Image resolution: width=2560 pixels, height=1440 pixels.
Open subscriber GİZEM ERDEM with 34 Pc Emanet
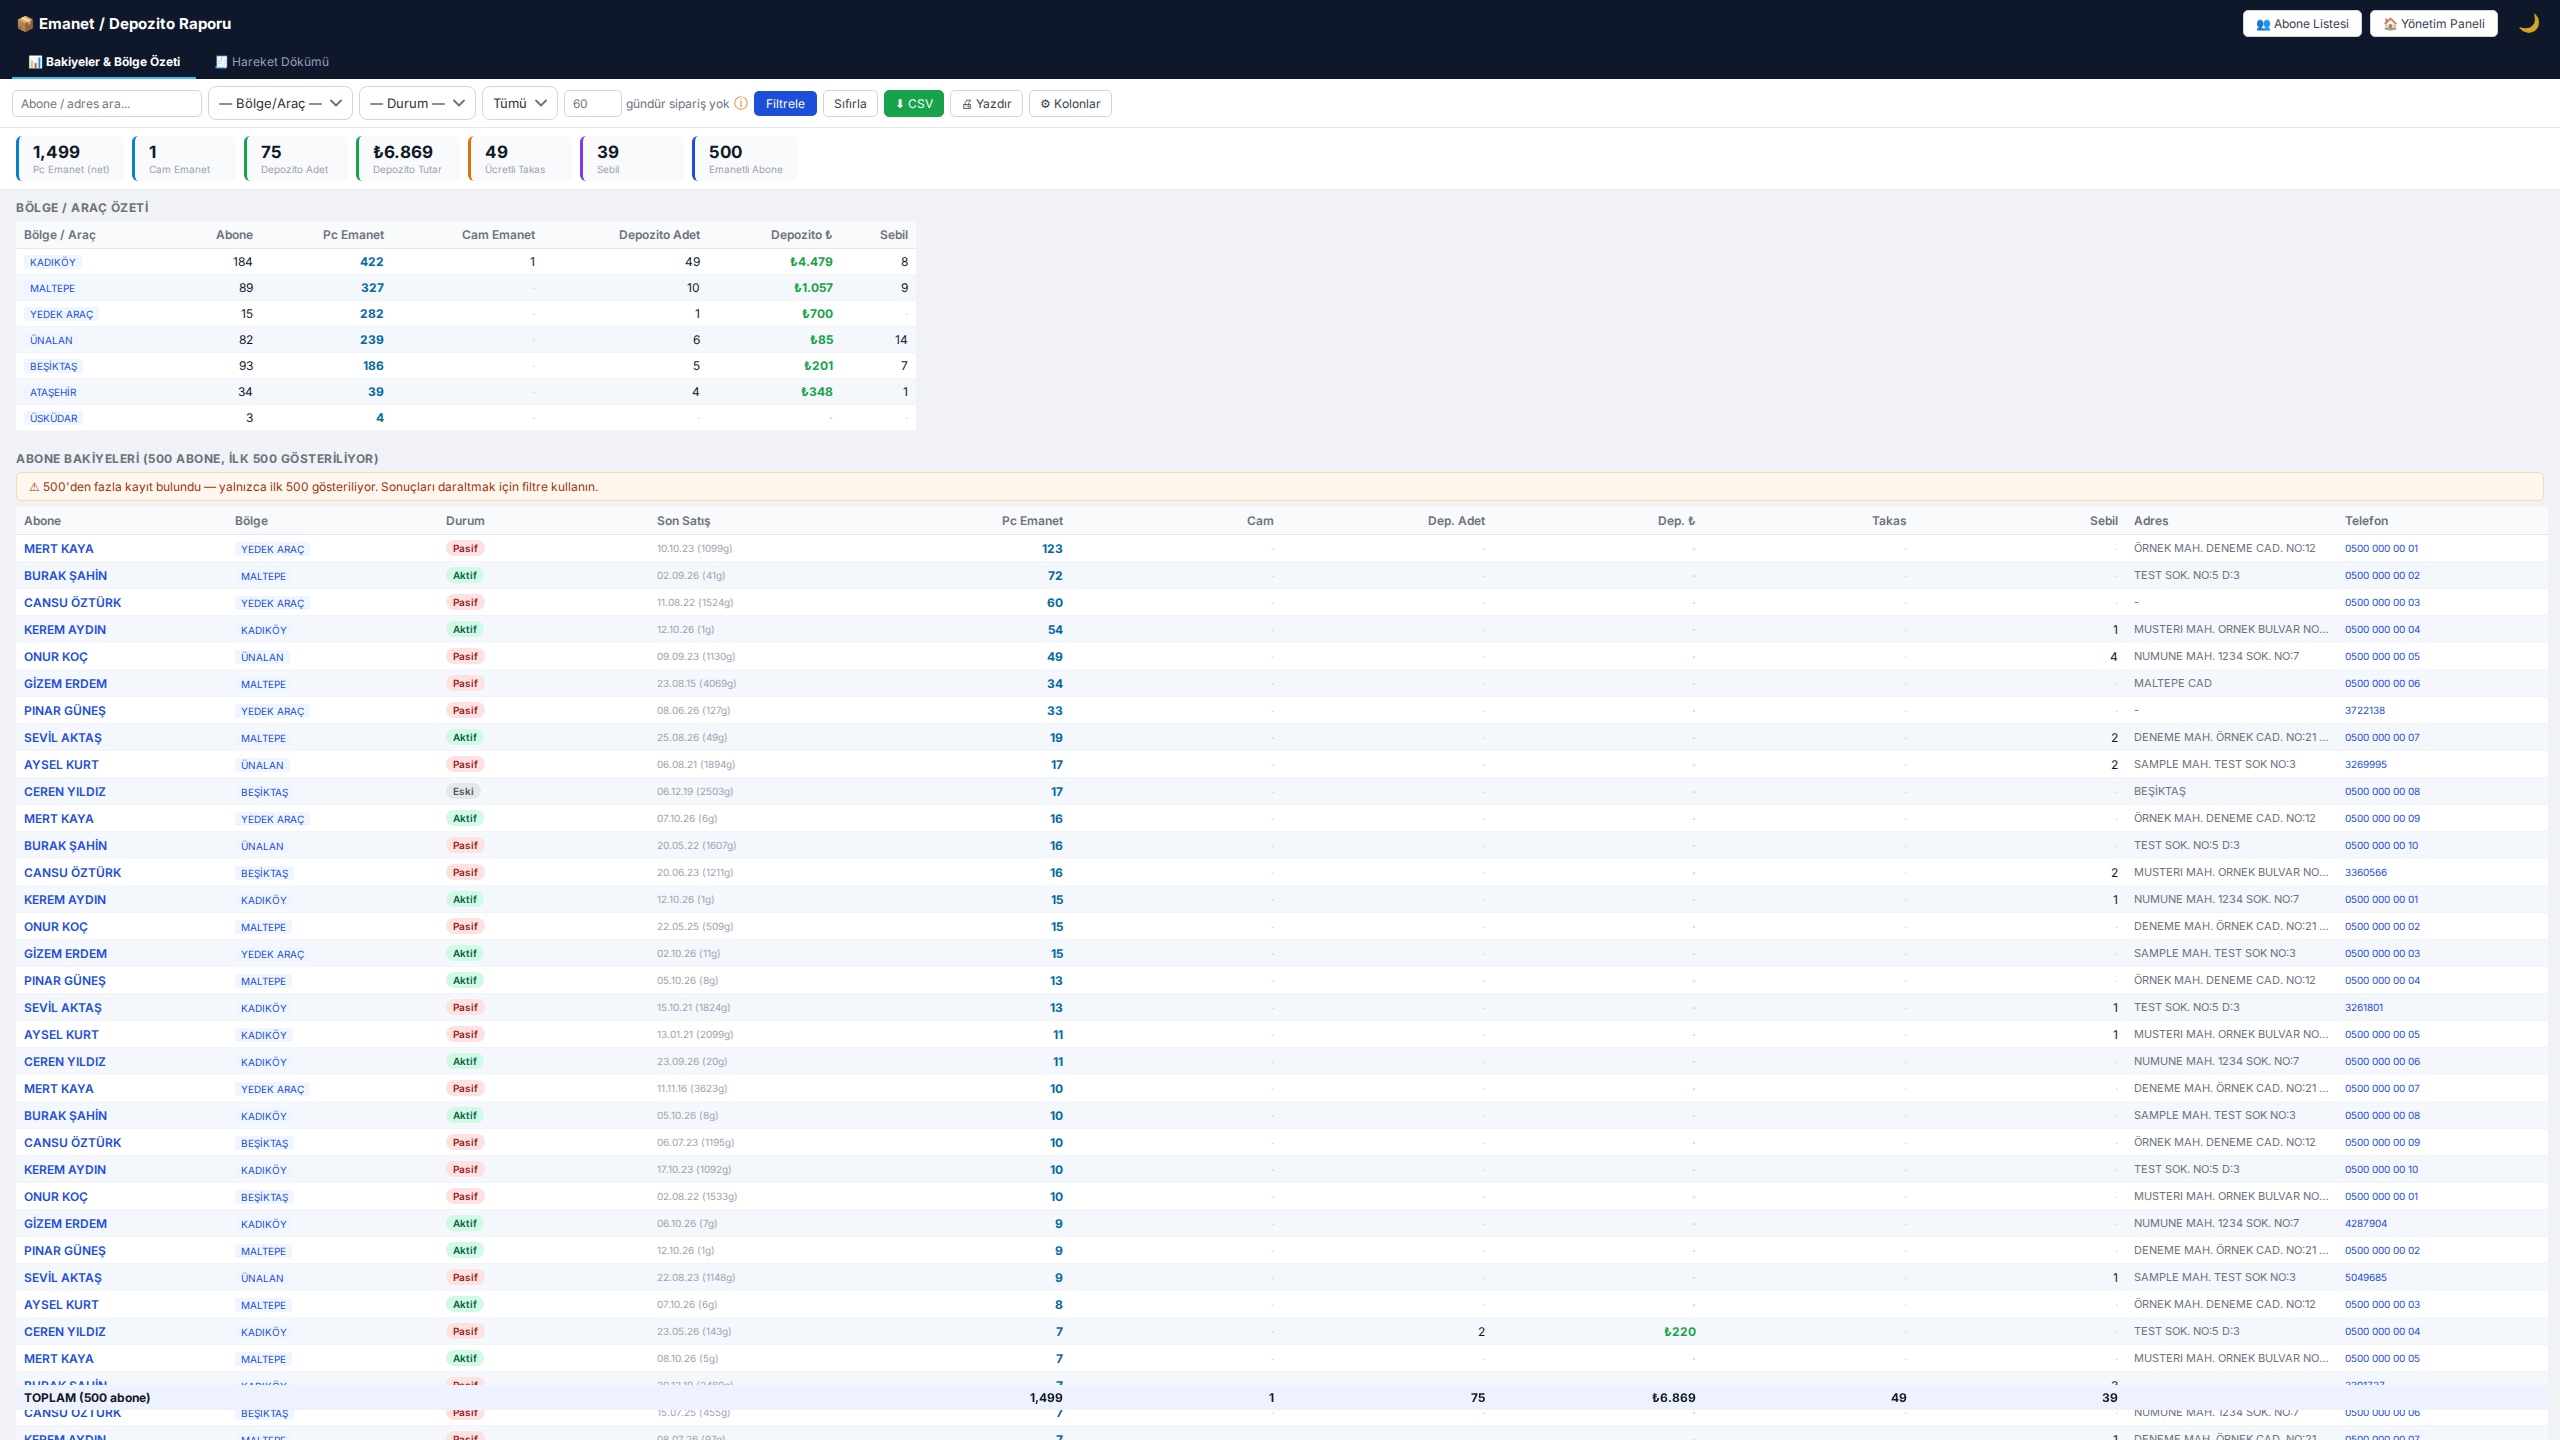point(65,683)
